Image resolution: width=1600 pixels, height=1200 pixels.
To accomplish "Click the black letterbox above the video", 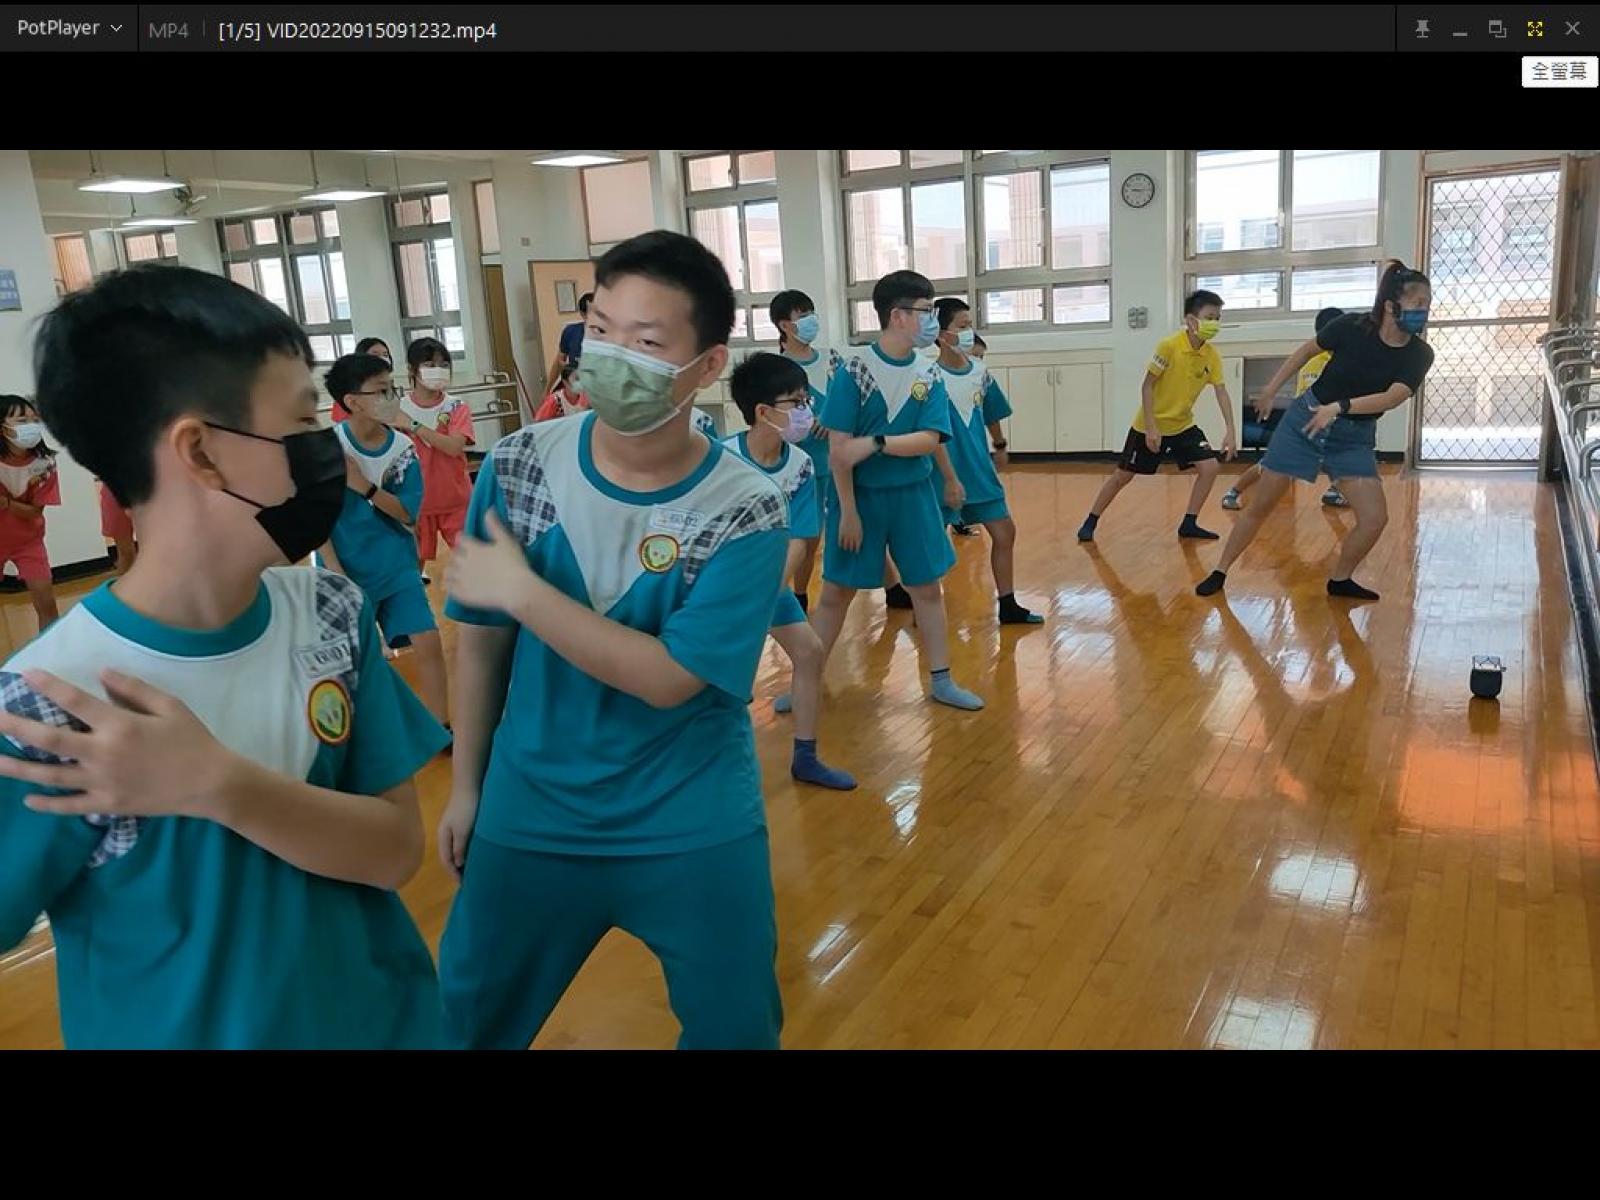I will click(x=800, y=102).
